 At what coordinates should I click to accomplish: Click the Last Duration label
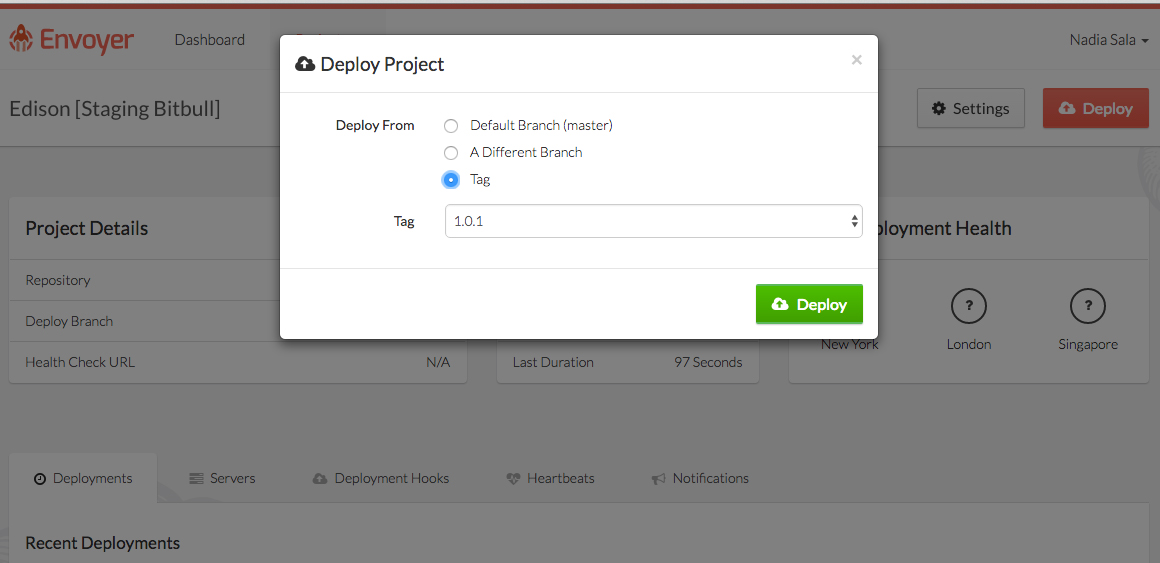pyautogui.click(x=553, y=363)
